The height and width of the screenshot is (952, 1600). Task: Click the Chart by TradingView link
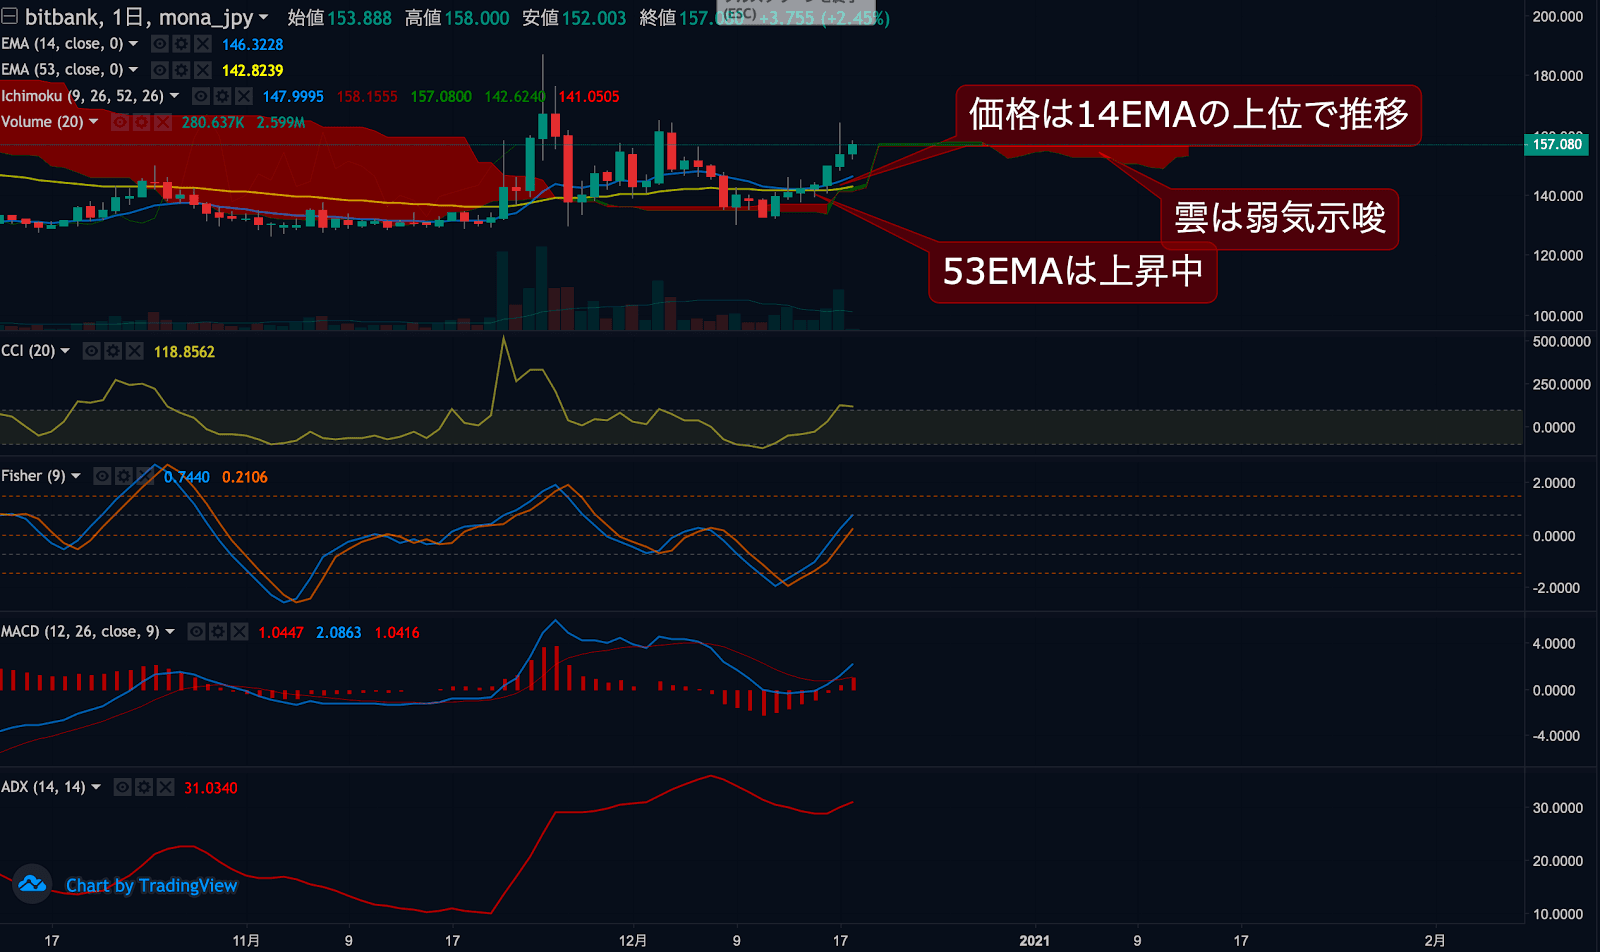(152, 885)
